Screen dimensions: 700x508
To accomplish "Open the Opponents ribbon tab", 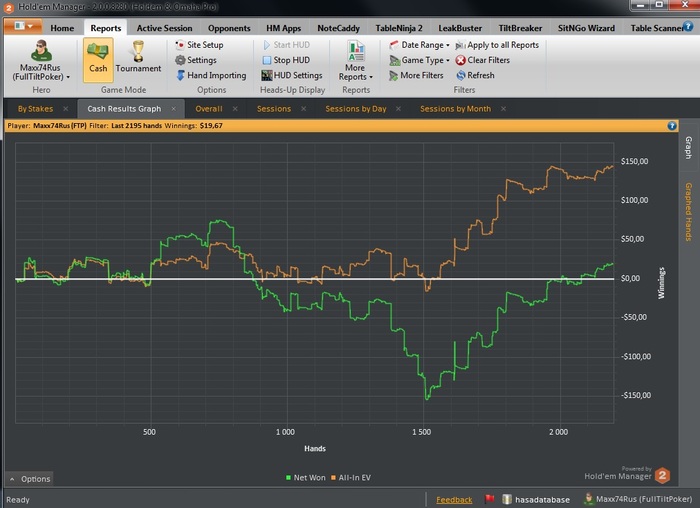I will coord(229,28).
